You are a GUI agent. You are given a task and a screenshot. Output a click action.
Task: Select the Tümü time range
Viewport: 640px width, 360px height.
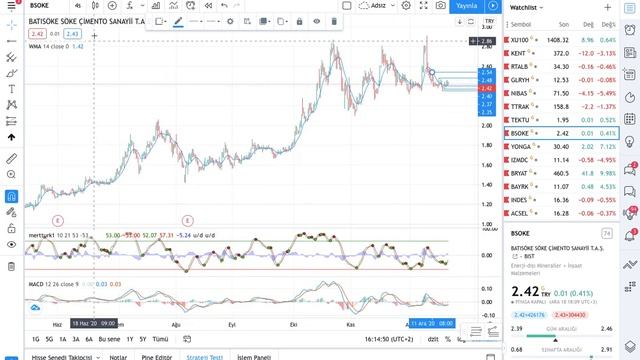pyautogui.click(x=160, y=339)
